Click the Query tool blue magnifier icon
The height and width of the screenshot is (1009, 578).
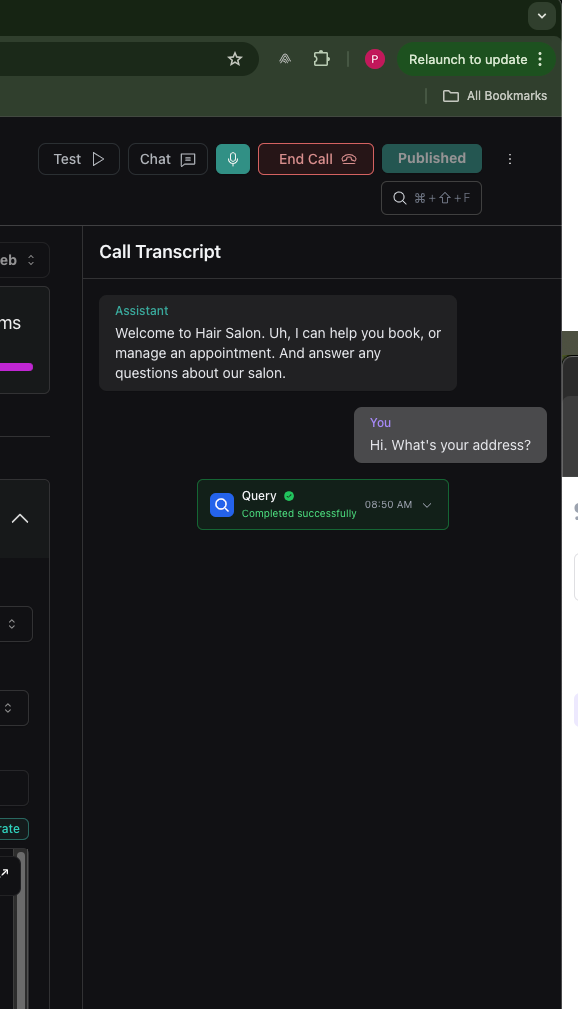tap(221, 504)
